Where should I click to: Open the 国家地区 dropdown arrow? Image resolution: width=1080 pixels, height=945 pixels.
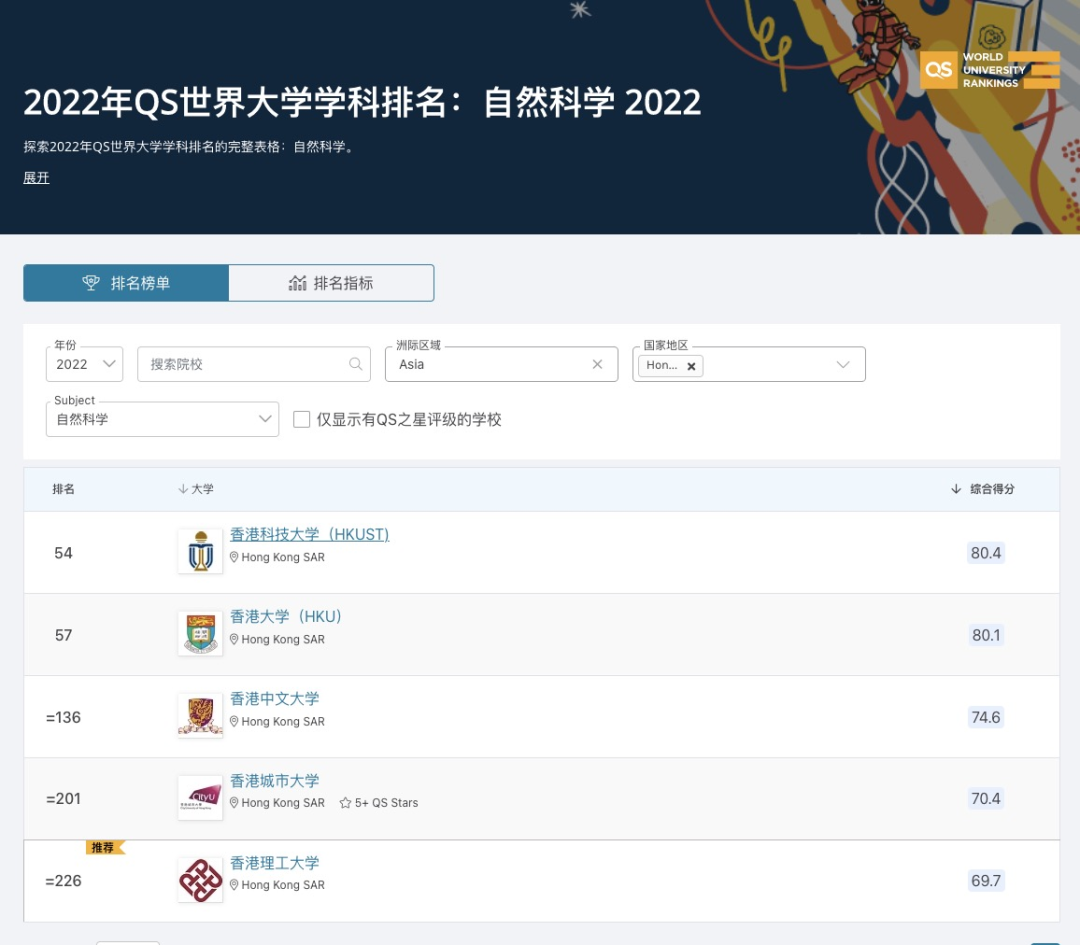843,364
